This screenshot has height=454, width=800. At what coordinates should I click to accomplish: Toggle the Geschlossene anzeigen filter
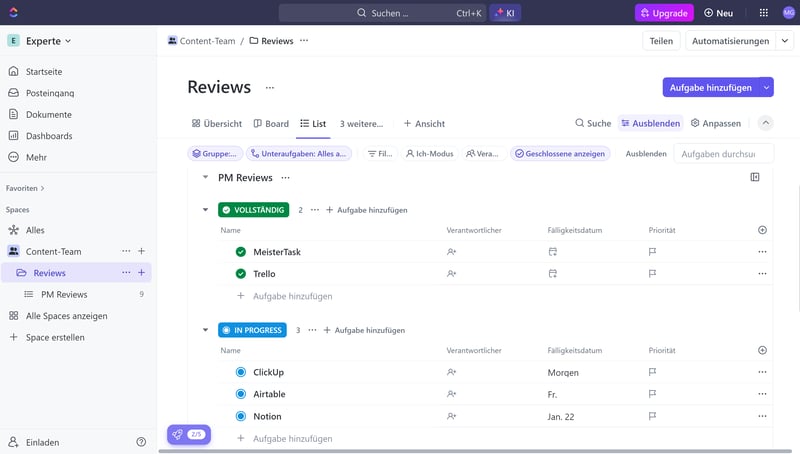(559, 154)
